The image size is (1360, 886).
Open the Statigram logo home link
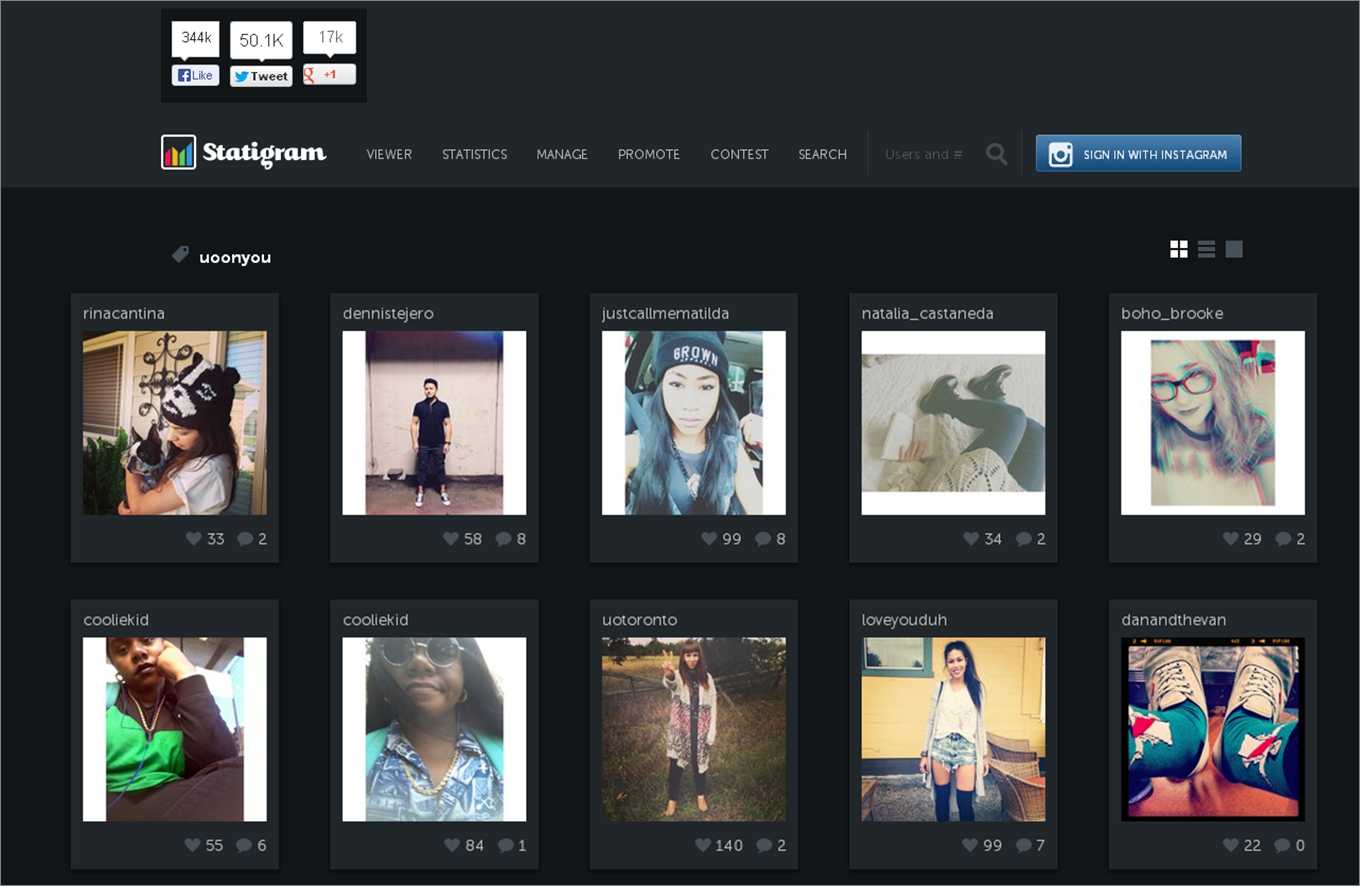(244, 153)
